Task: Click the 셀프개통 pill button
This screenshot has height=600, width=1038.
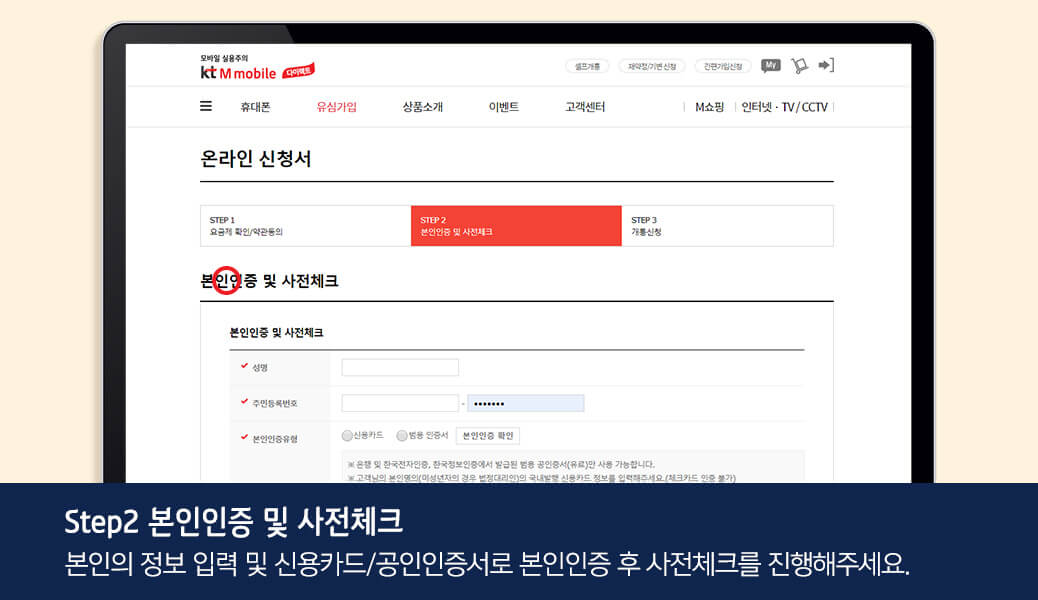Action: [x=587, y=66]
